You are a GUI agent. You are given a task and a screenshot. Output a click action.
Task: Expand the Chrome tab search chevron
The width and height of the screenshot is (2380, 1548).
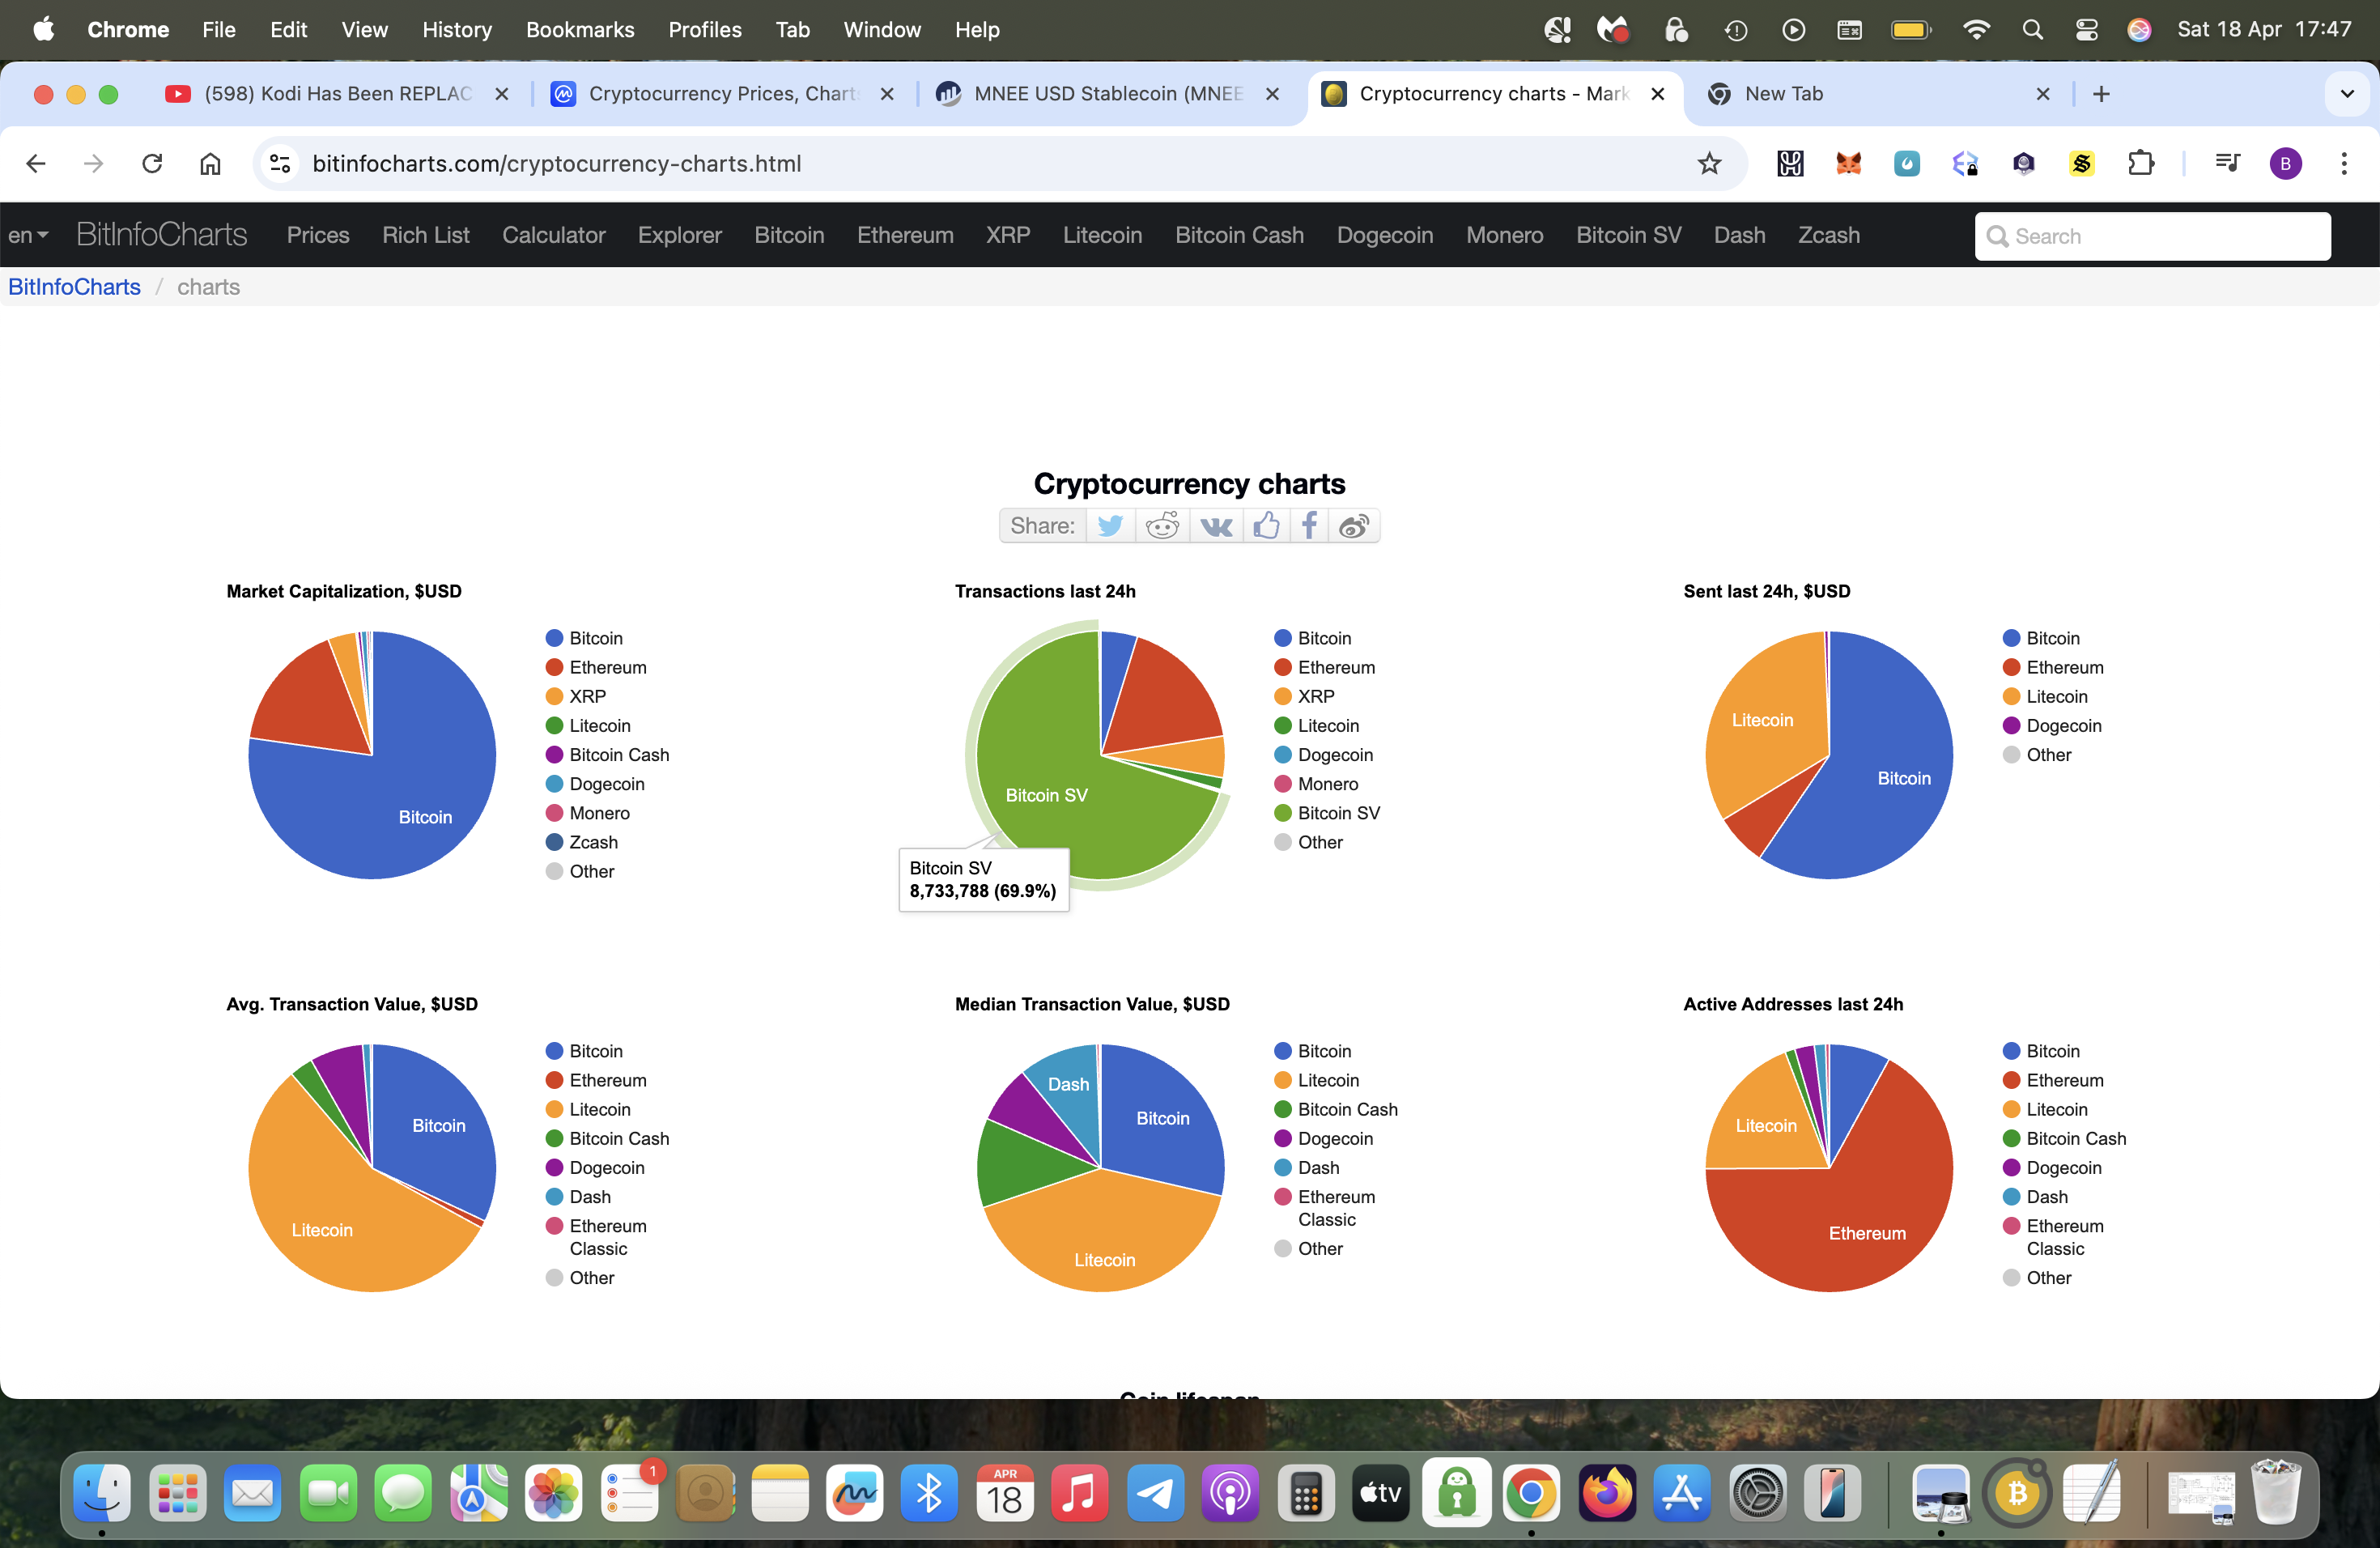click(2347, 94)
